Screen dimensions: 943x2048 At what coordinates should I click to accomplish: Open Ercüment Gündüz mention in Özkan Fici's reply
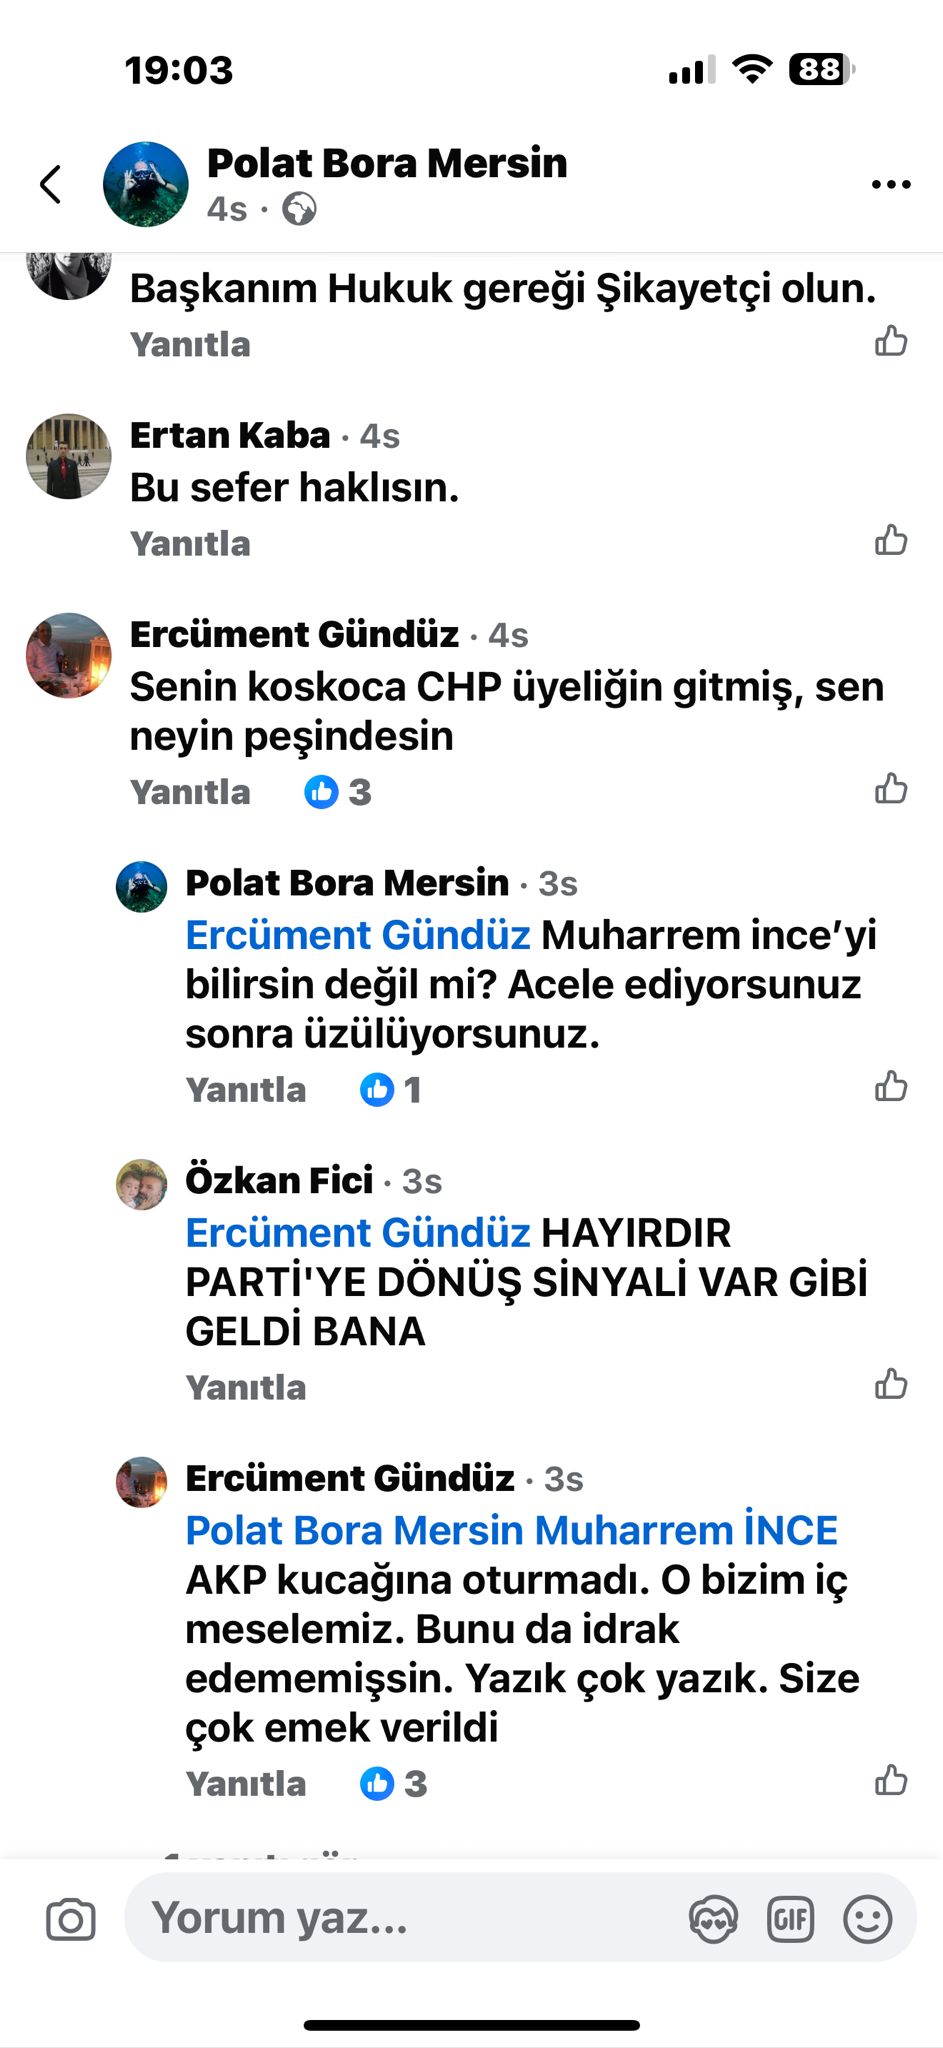[357, 1233]
